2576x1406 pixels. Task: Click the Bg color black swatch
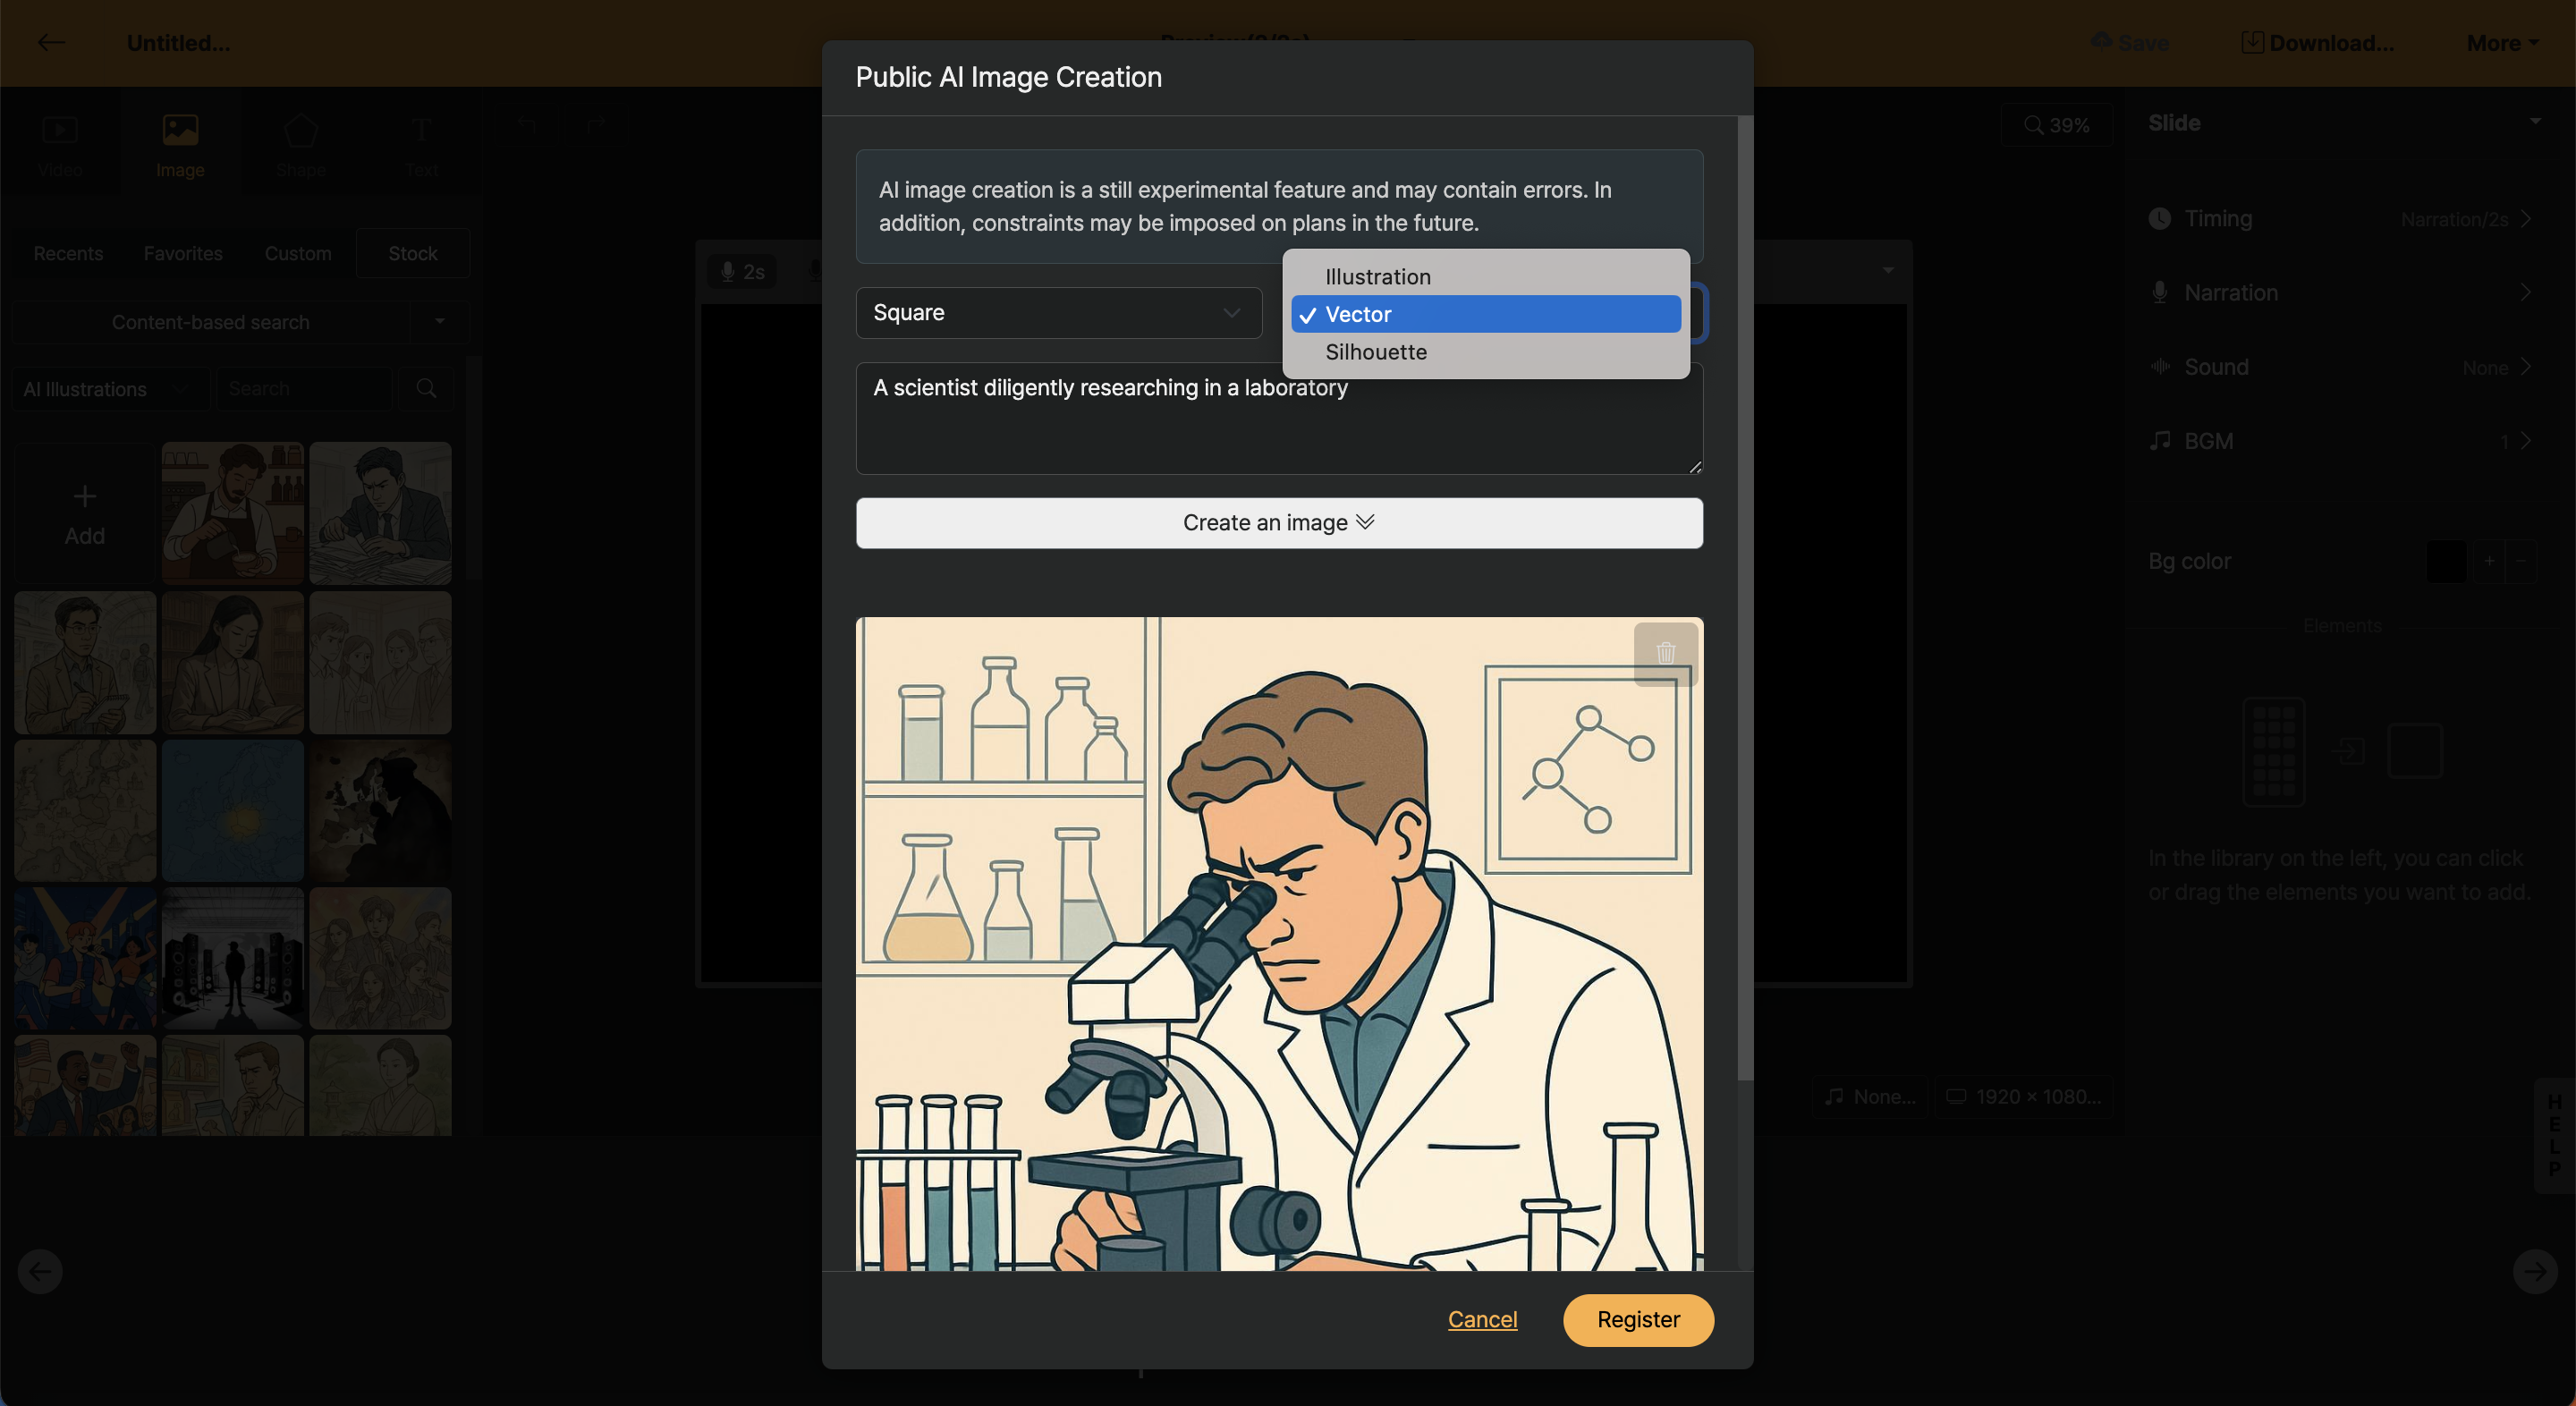point(2446,561)
